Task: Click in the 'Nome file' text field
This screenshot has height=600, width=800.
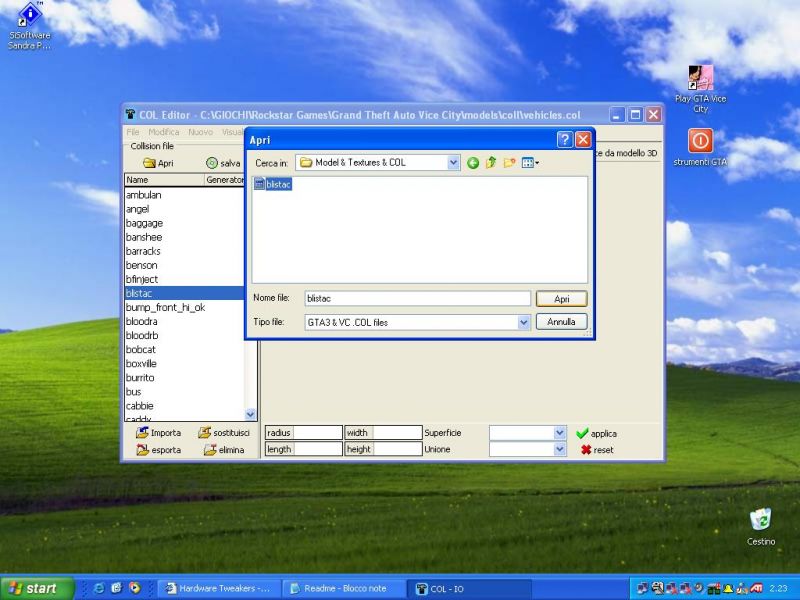Action: click(417, 298)
